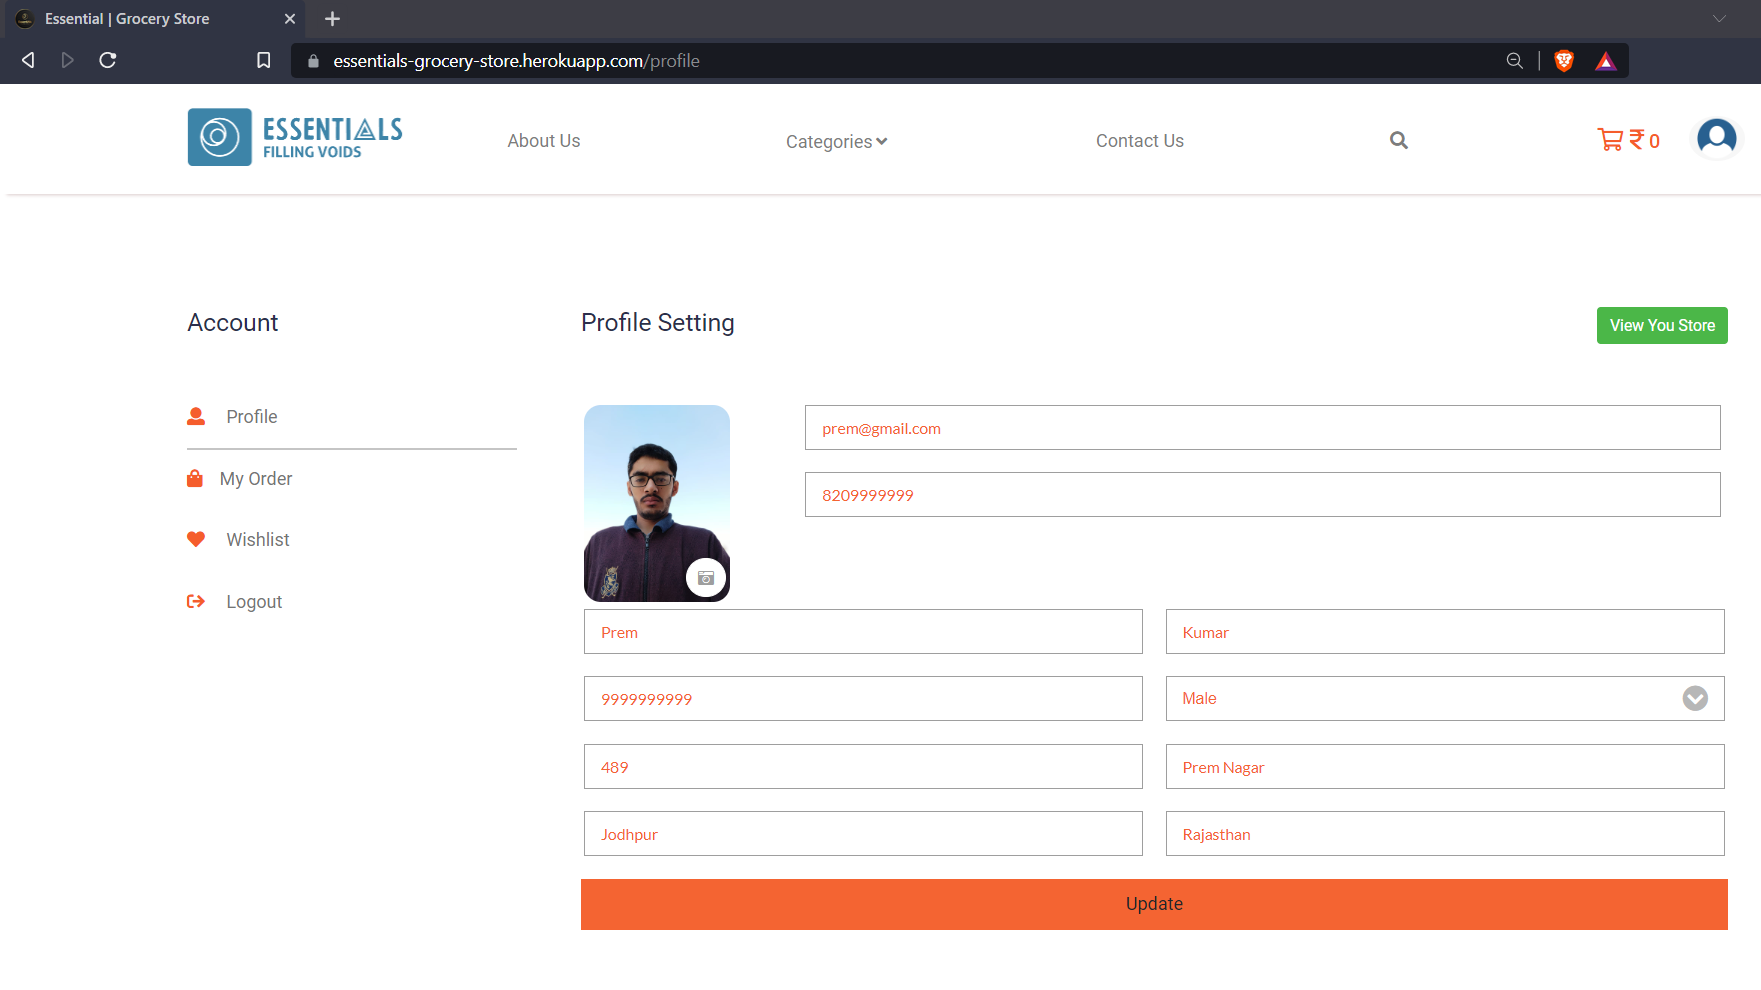Open the About Us link
This screenshot has height=990, width=1761.
click(x=544, y=141)
